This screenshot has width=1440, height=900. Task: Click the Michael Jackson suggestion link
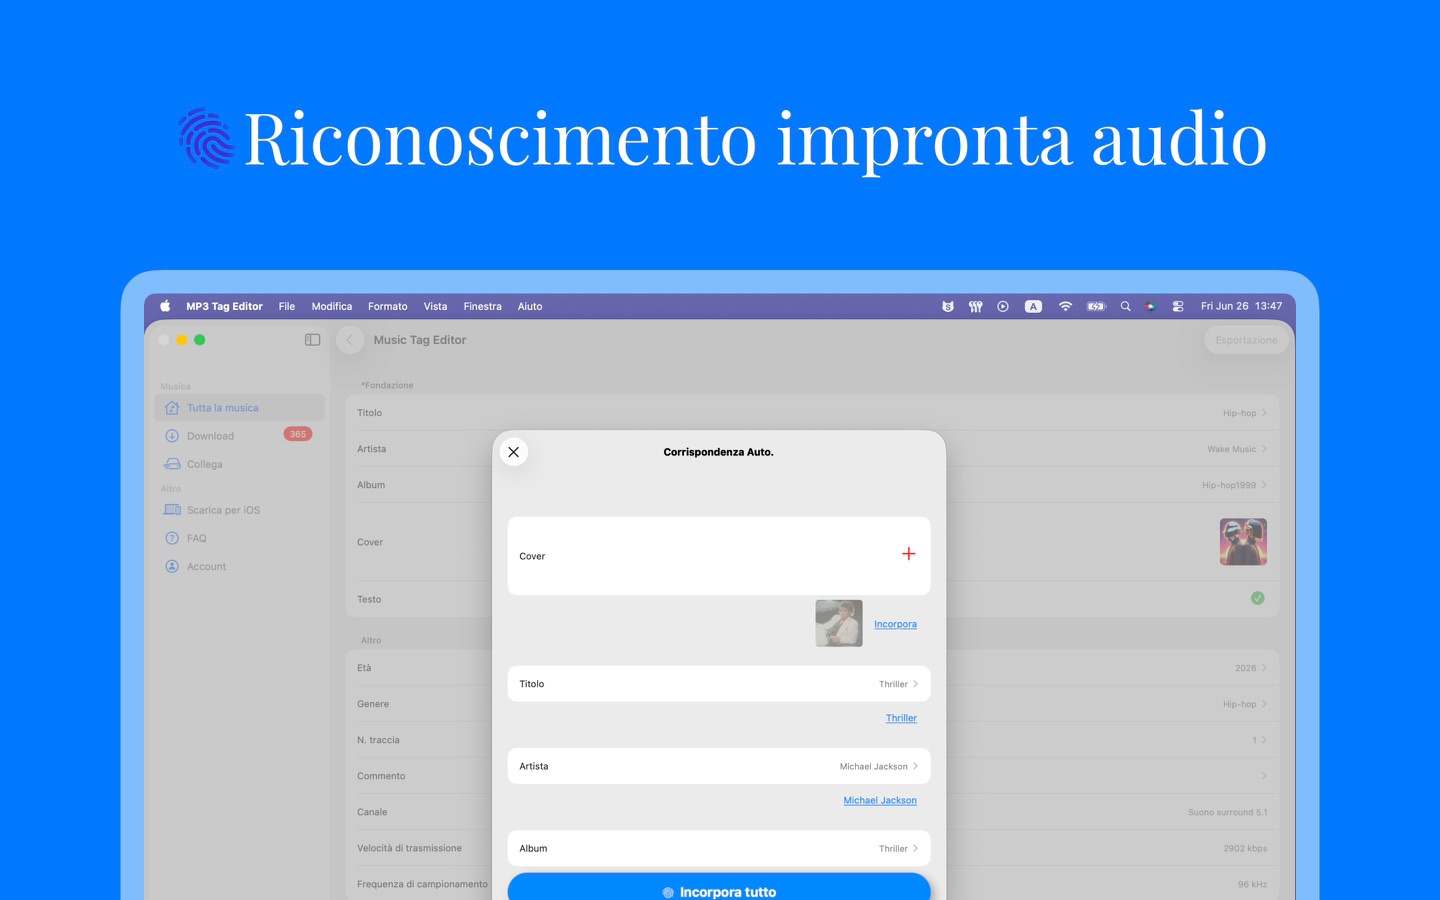tap(880, 800)
